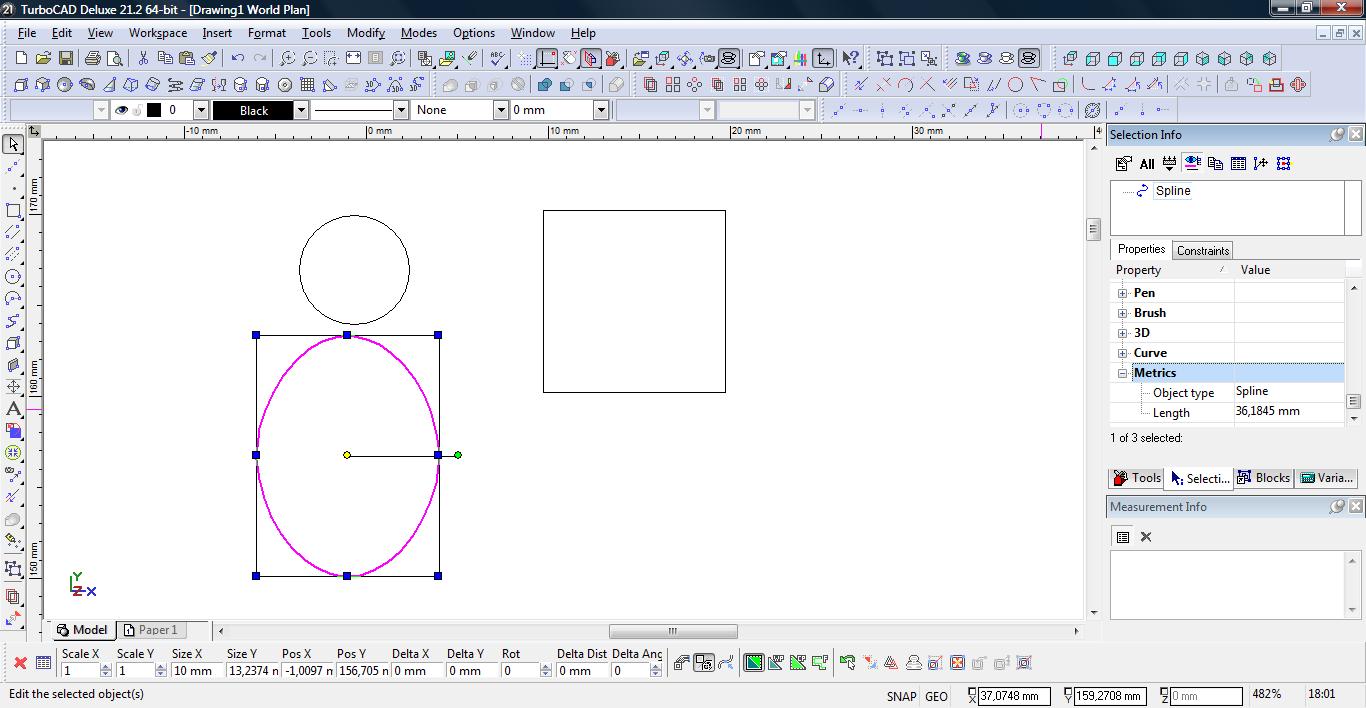Click the red cancel X in inspector bar

(19, 663)
